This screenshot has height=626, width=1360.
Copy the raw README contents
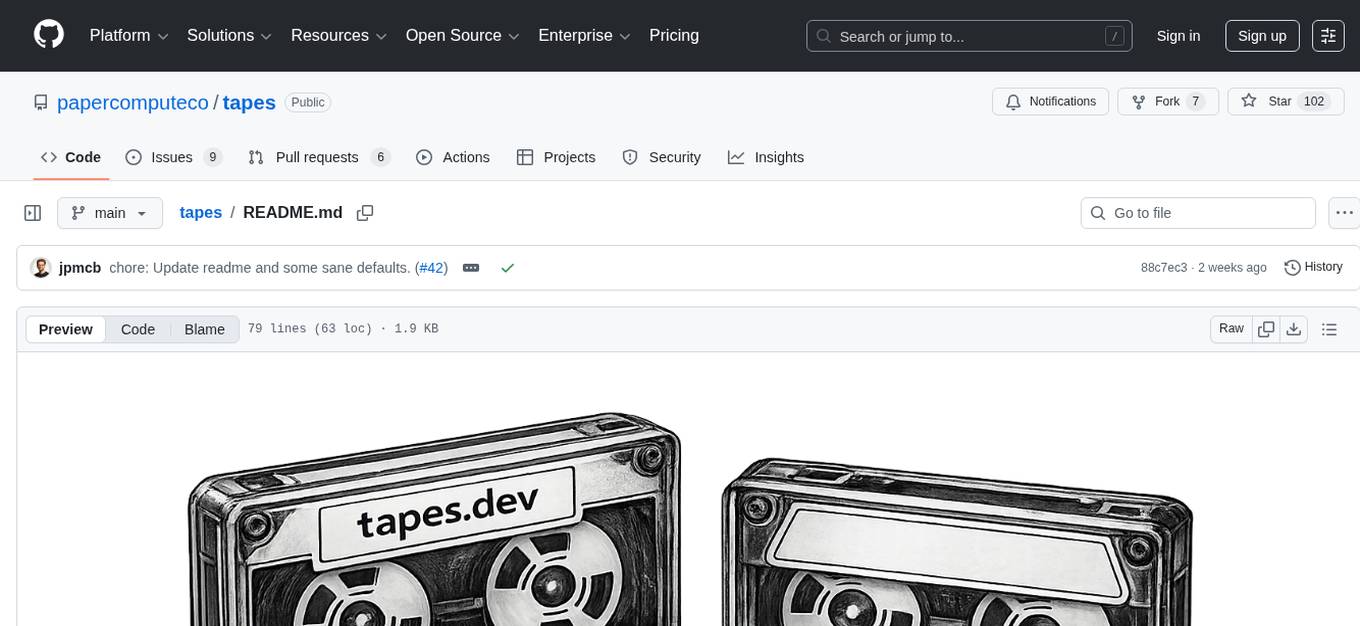(x=1266, y=328)
